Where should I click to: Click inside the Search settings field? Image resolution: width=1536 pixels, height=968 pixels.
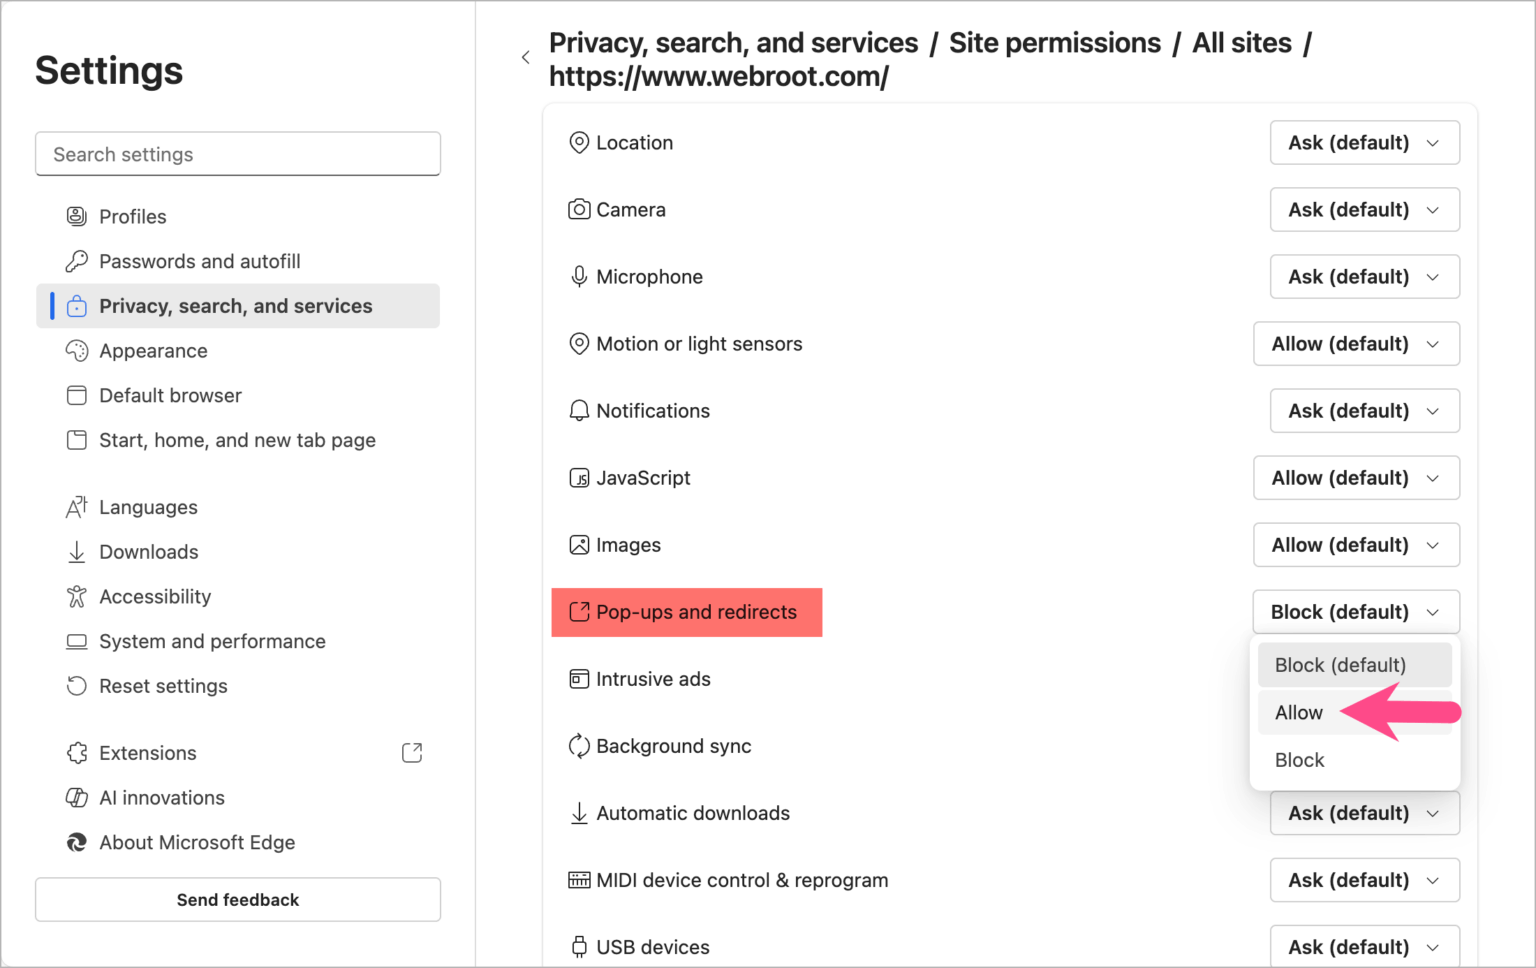tap(237, 154)
